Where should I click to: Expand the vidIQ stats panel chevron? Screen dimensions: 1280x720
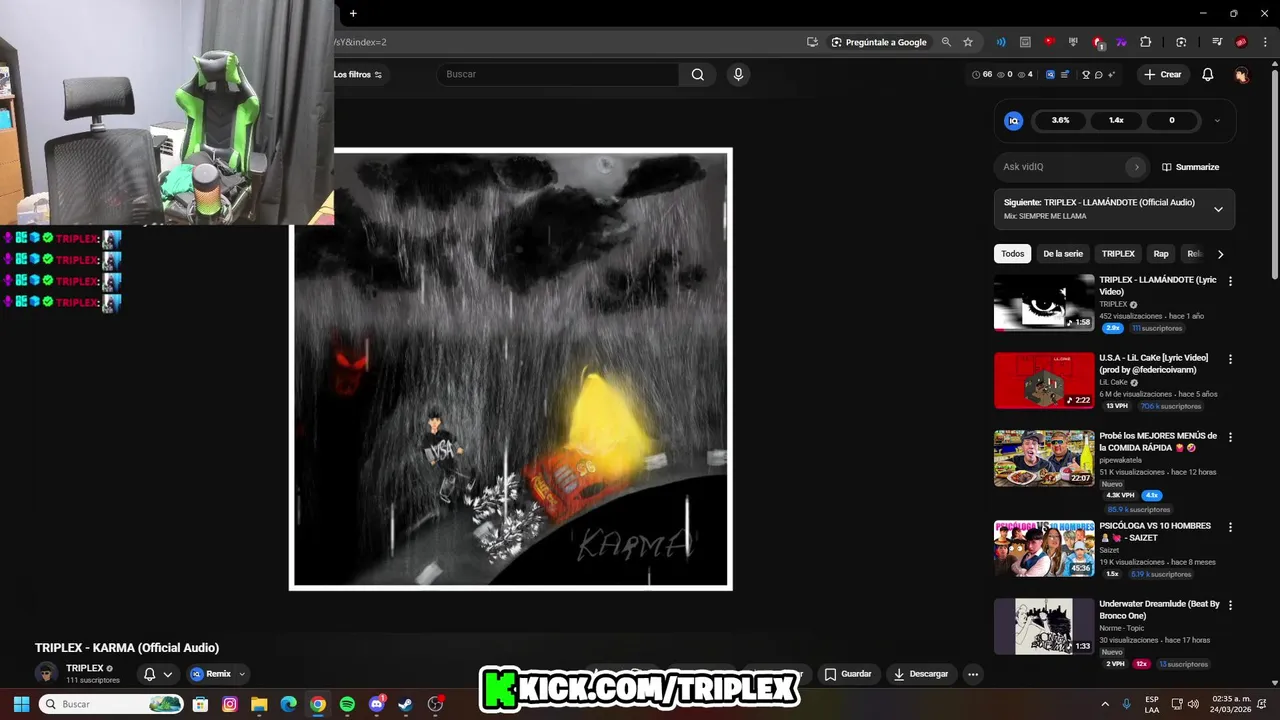(1217, 120)
